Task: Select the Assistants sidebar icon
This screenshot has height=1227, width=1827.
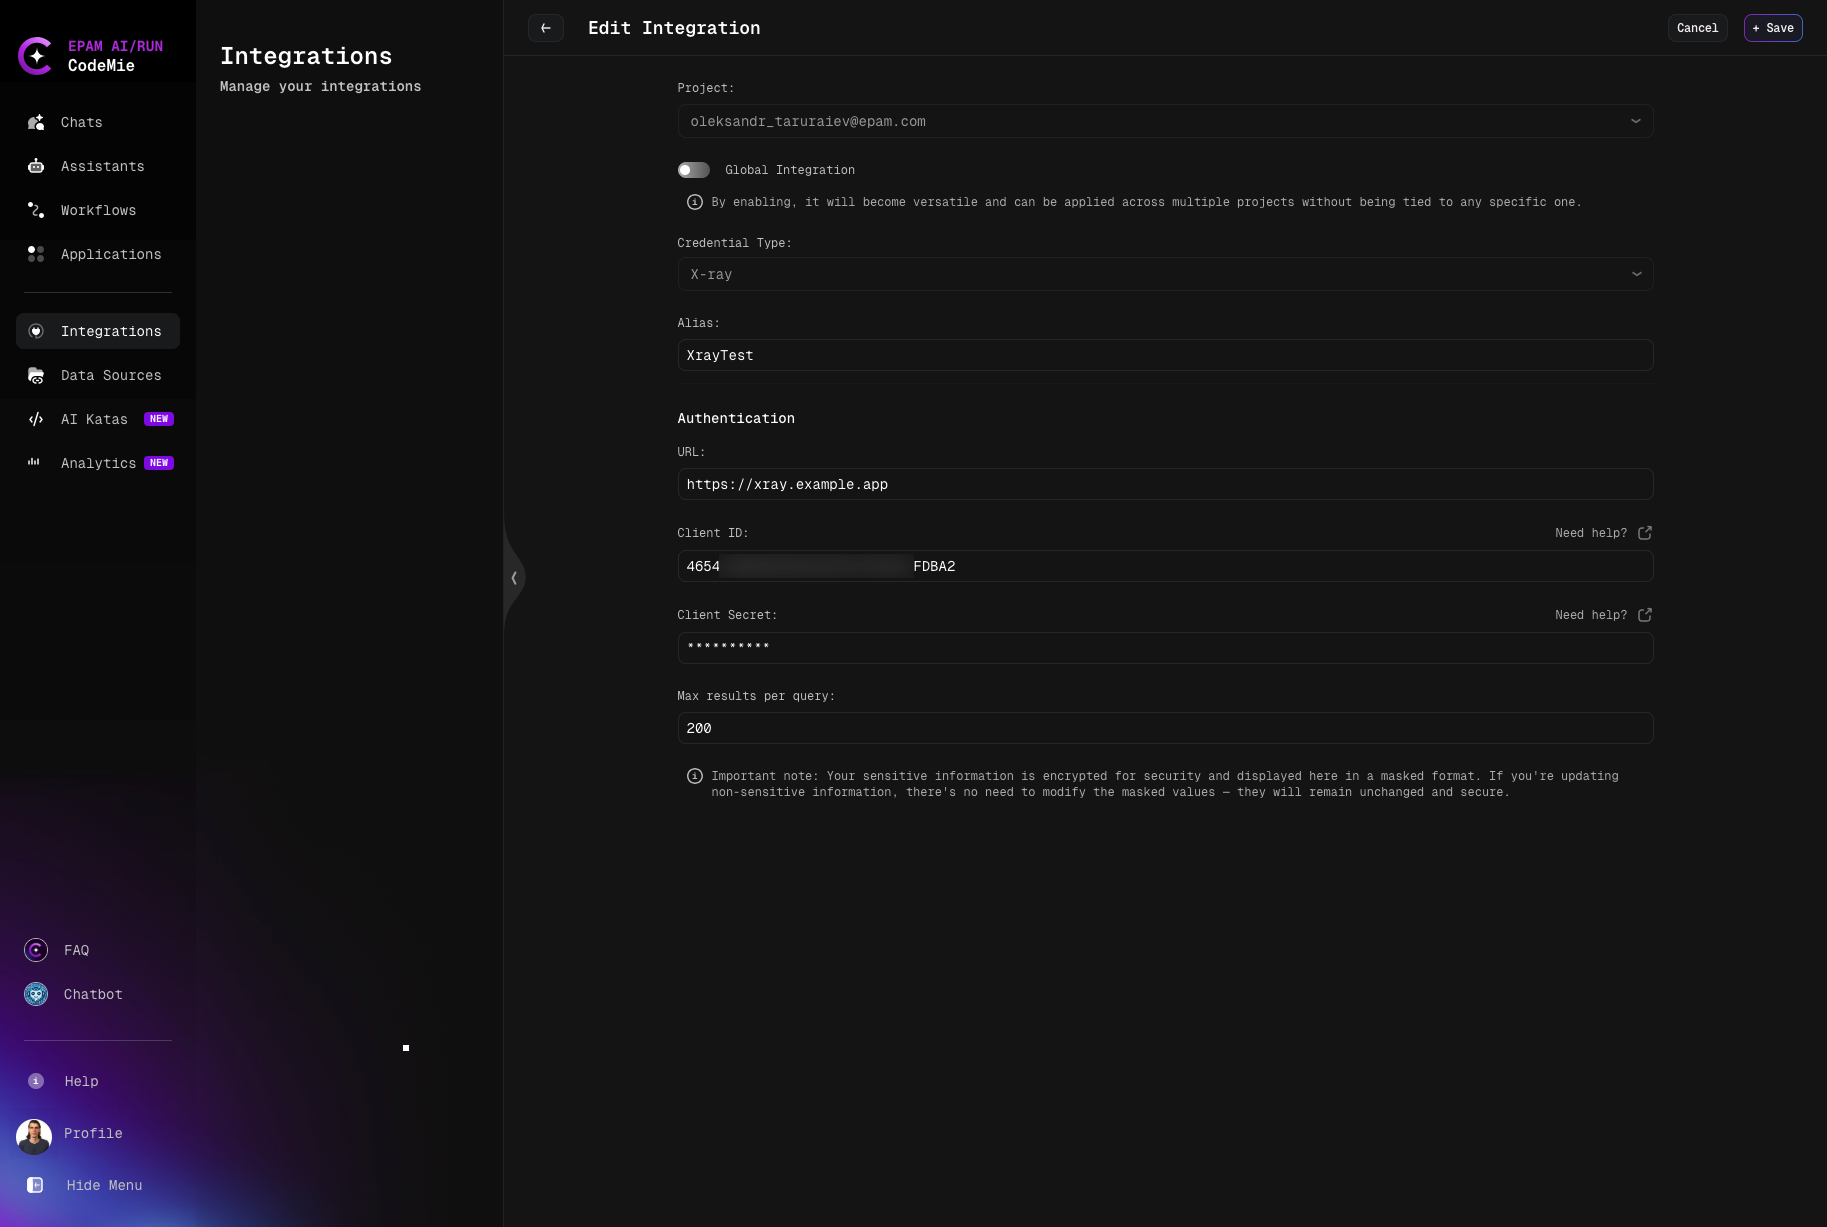Action: coord(36,166)
